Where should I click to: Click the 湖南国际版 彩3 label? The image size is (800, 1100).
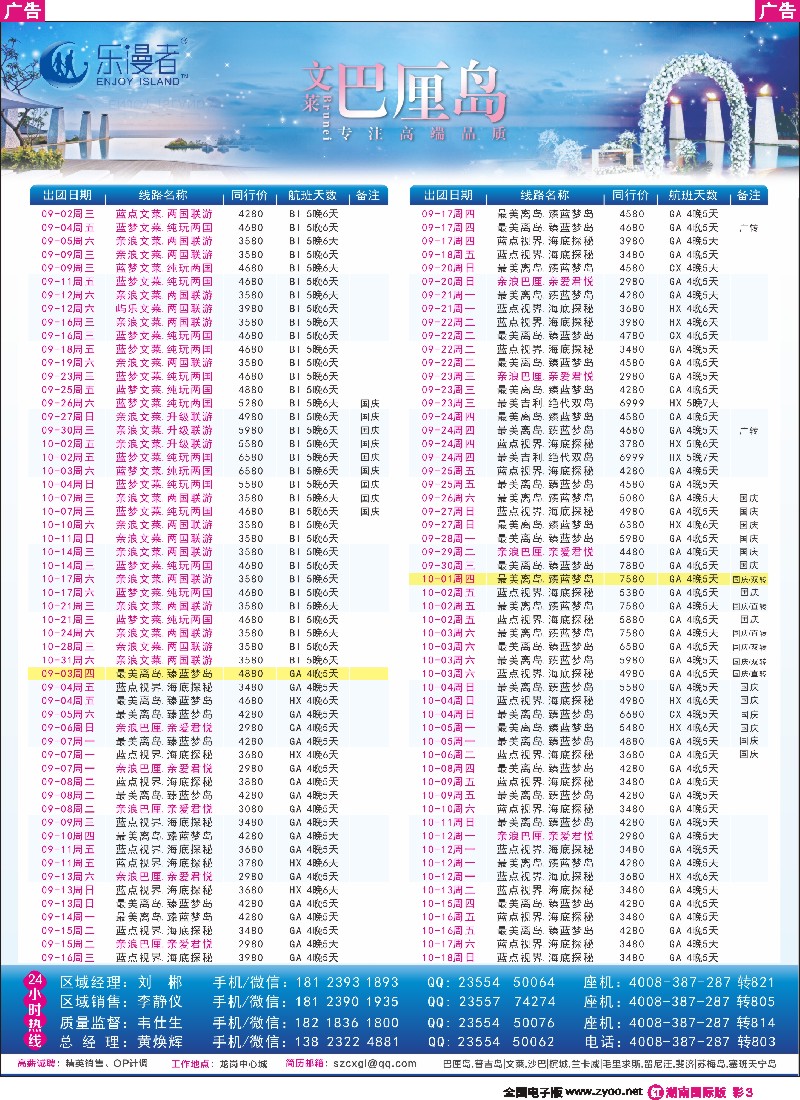pos(709,1092)
